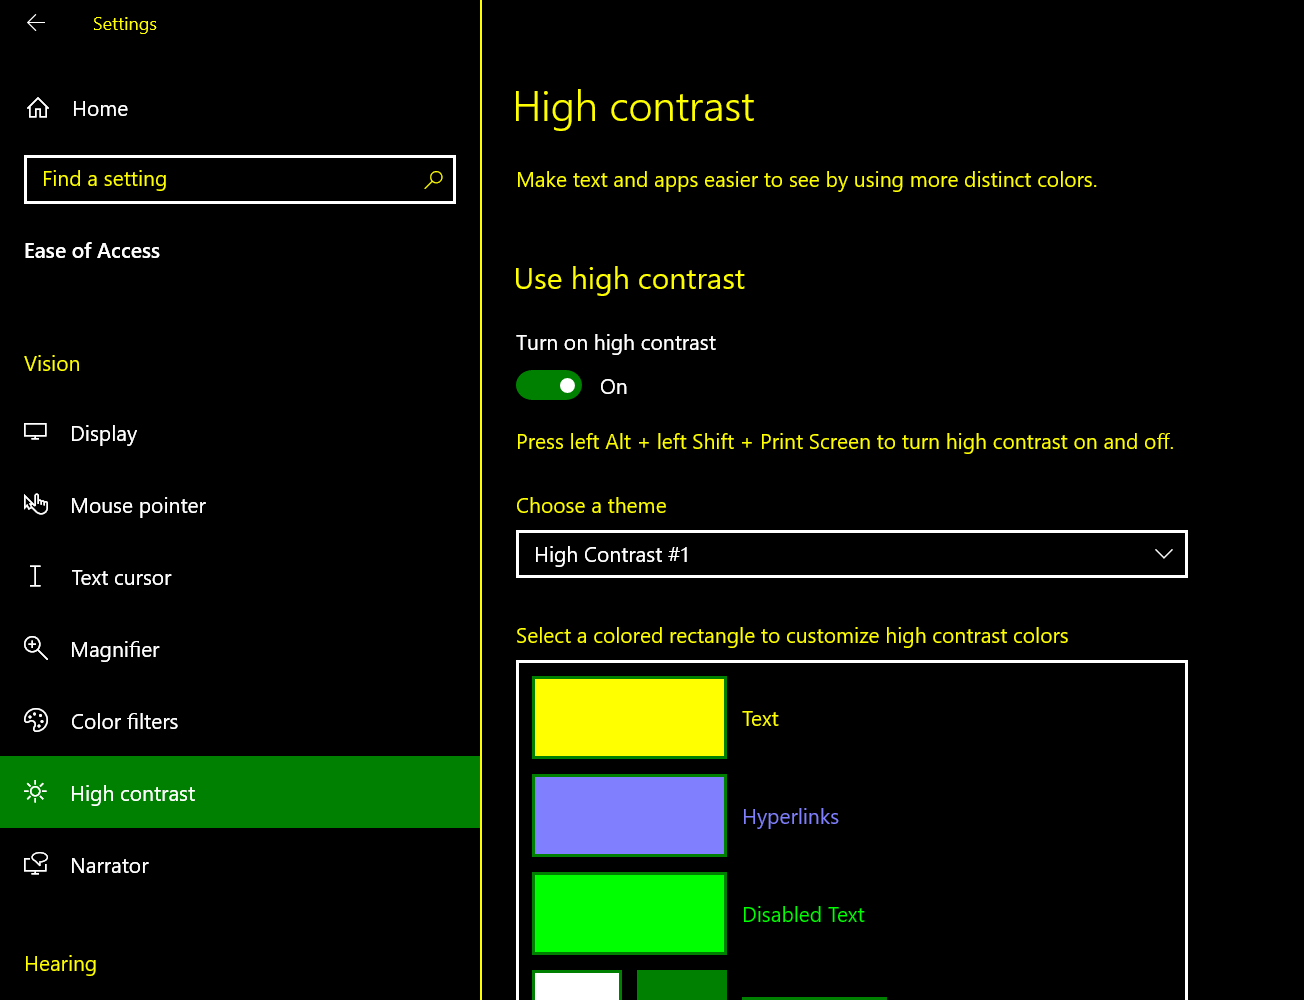Image resolution: width=1304 pixels, height=1000 pixels.
Task: Select the Hyperlinks colored rectangle
Action: tap(629, 815)
